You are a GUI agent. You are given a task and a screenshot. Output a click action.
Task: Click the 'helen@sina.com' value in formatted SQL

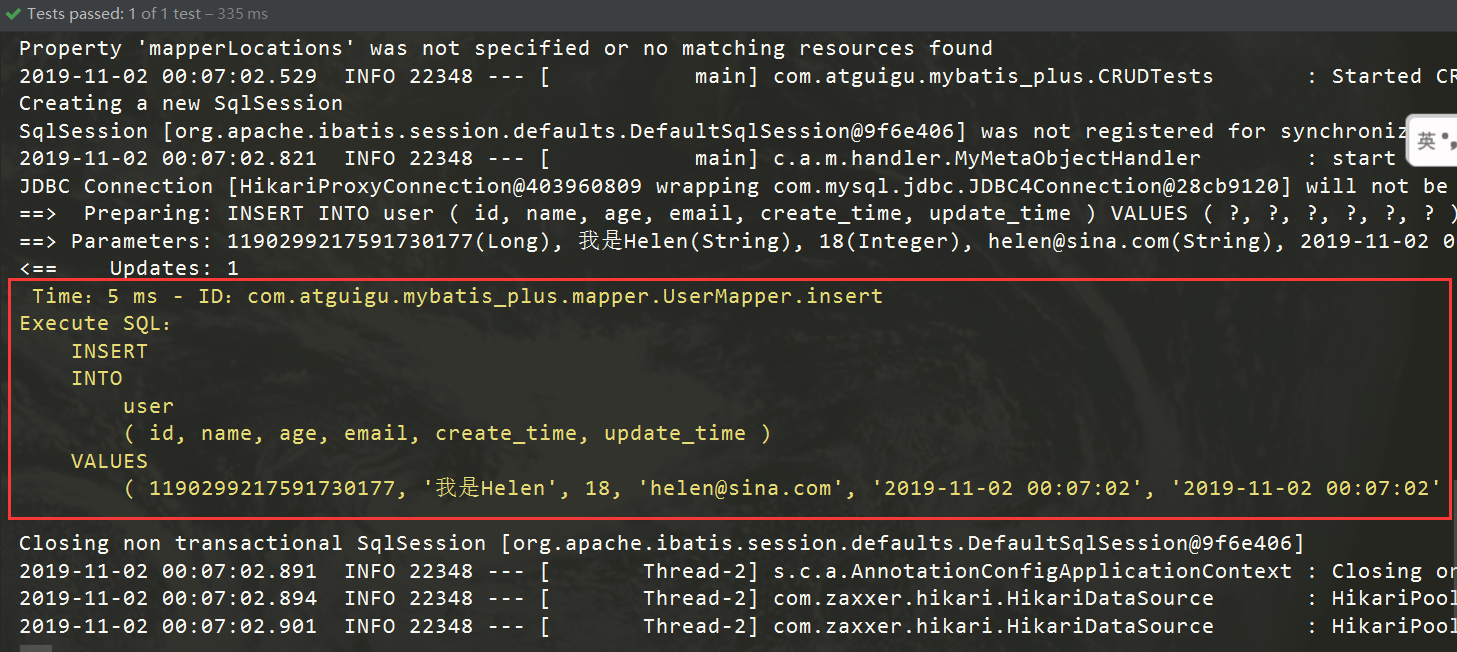point(740,488)
